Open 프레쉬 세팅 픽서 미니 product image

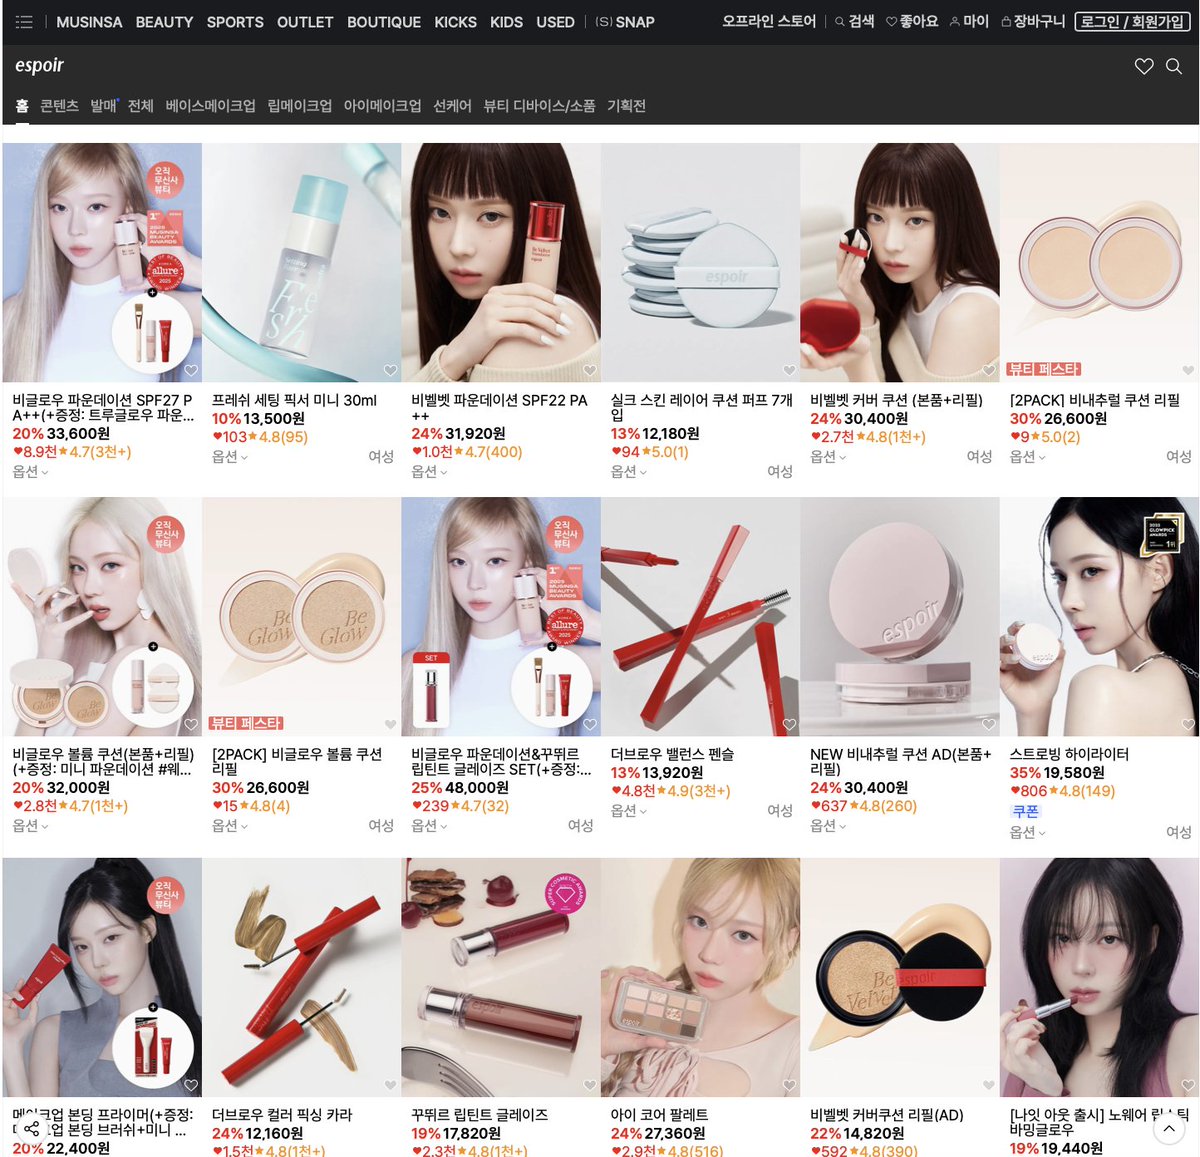click(301, 262)
